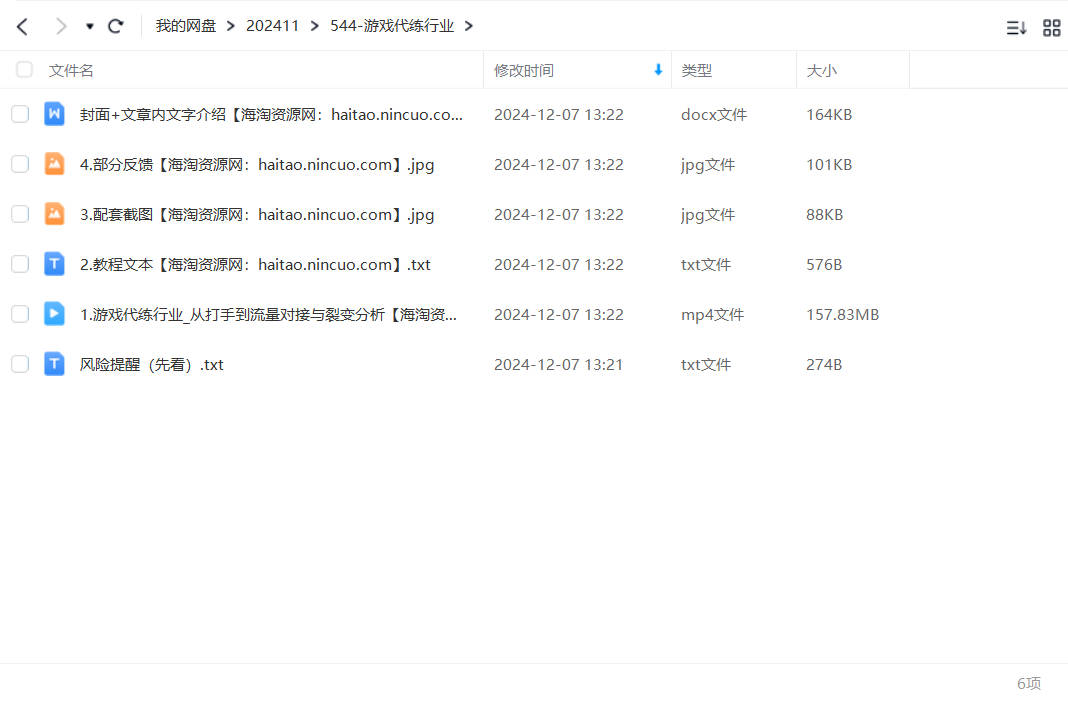Click the docx file's Word icon
Image resolution: width=1068 pixels, height=704 pixels.
[x=54, y=114]
